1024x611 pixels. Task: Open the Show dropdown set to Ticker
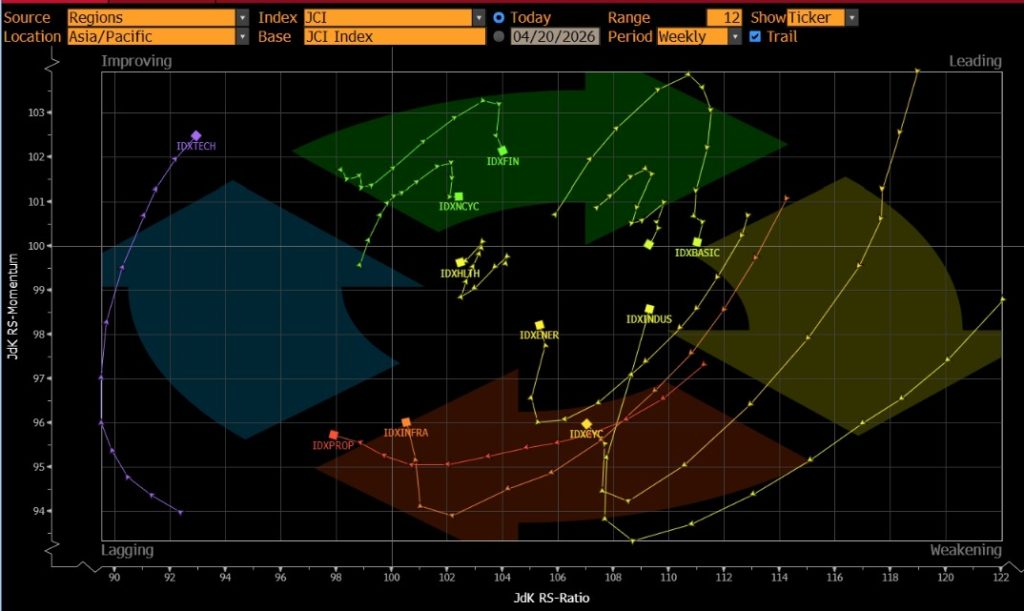tap(822, 18)
